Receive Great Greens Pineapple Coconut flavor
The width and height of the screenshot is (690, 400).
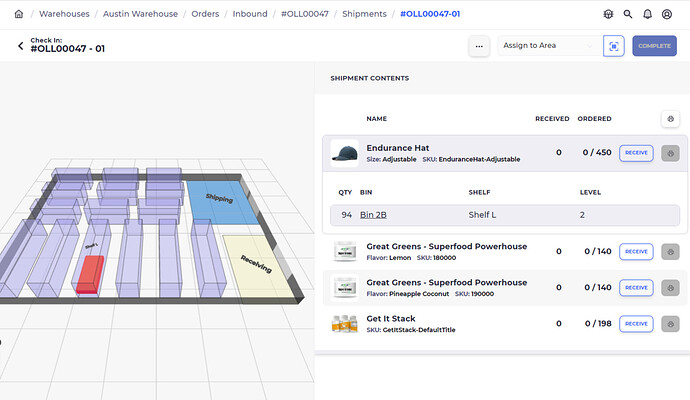point(636,288)
